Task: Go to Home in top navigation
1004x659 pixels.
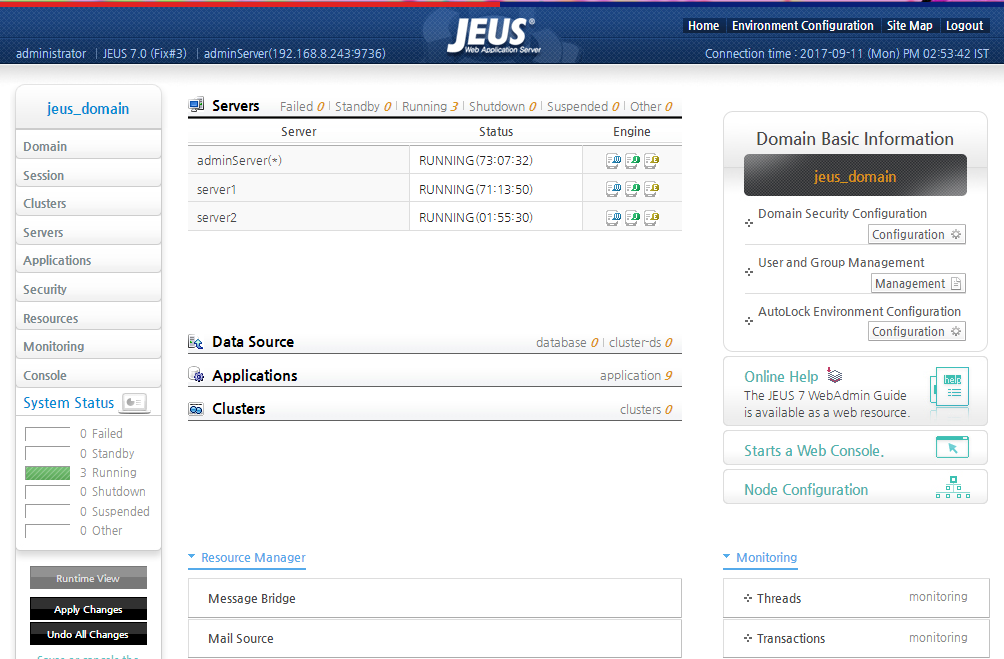Action: [x=704, y=26]
